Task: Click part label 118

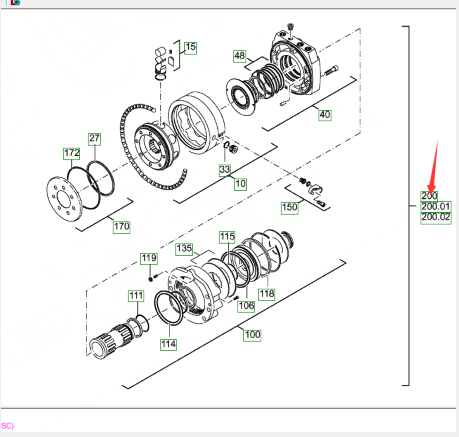Action: tap(267, 294)
